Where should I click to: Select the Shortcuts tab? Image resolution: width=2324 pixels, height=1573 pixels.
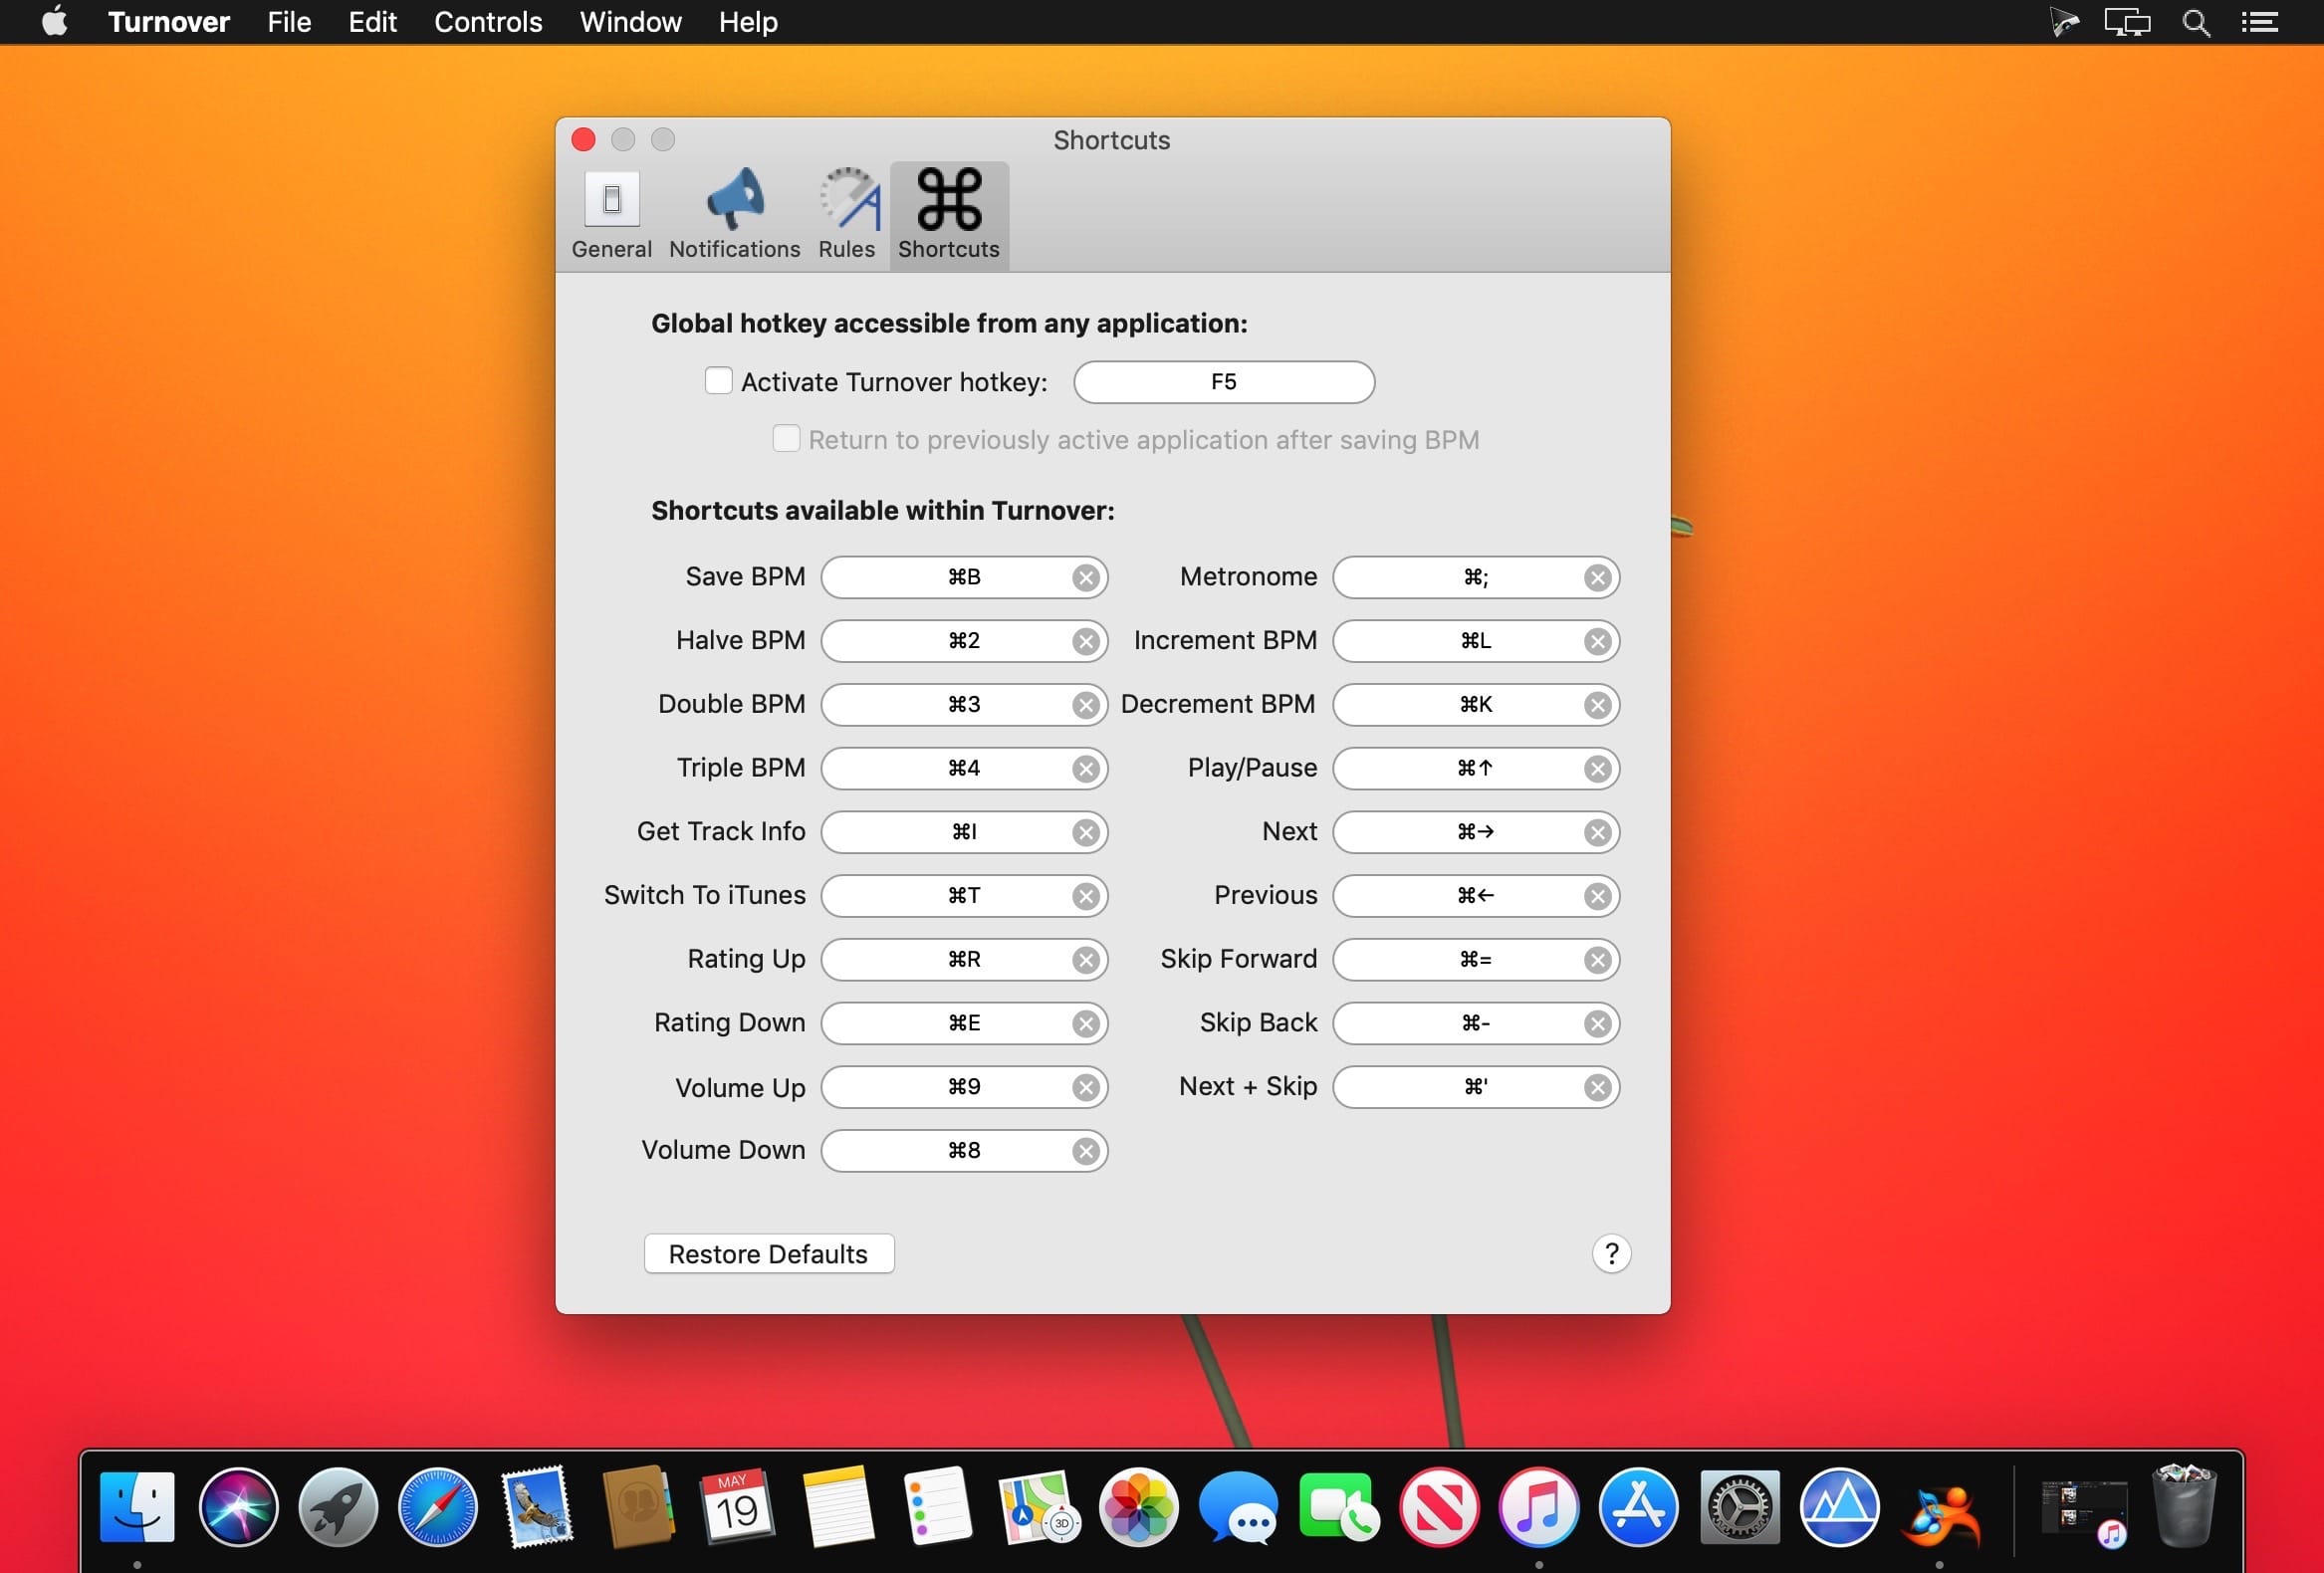coord(948,215)
